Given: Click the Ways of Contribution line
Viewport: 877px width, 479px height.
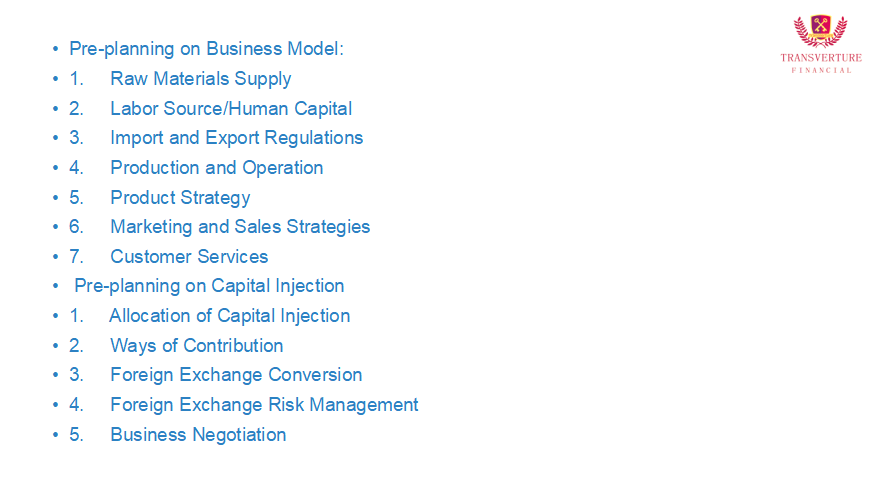Looking at the screenshot, I should (196, 346).
